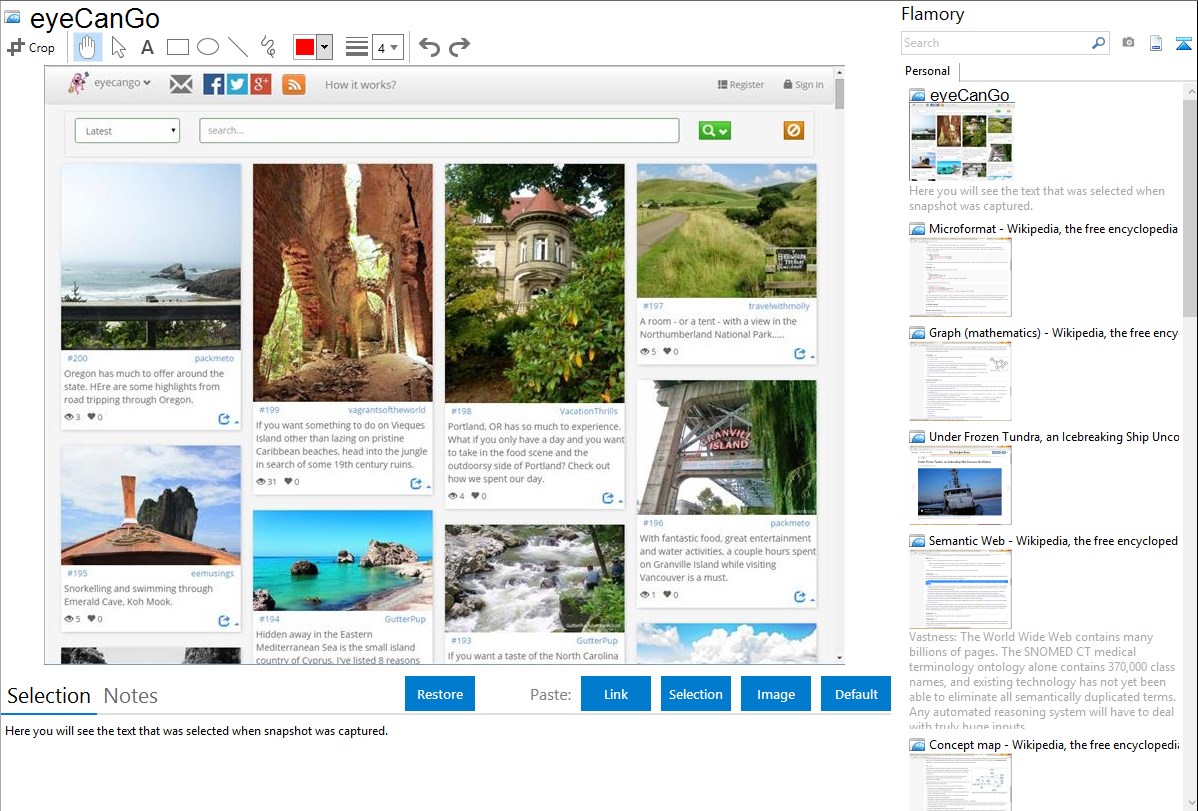Click the packmeto username on post #200
The width and height of the screenshot is (1198, 811).
click(214, 358)
